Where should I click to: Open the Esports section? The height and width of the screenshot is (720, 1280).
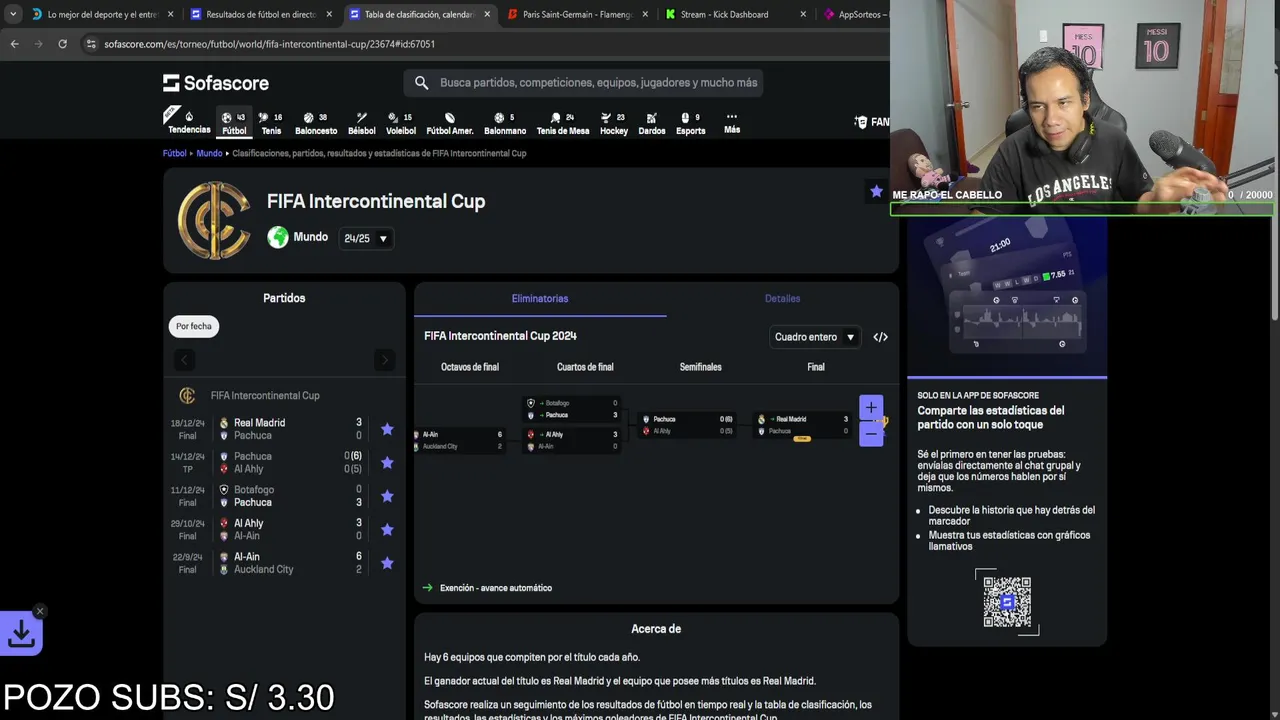tap(690, 123)
